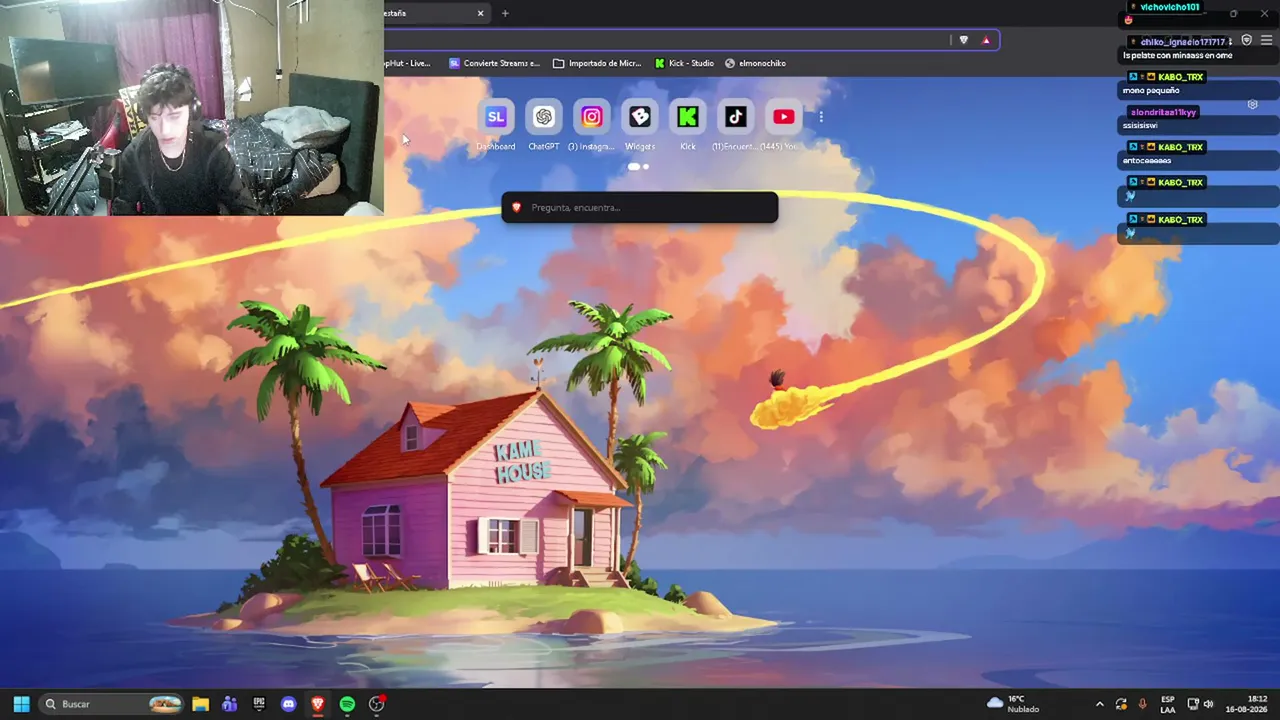Screen dimensions: 1280x720
Task: Open the new tab page customize gear icon
Action: tap(1252, 104)
